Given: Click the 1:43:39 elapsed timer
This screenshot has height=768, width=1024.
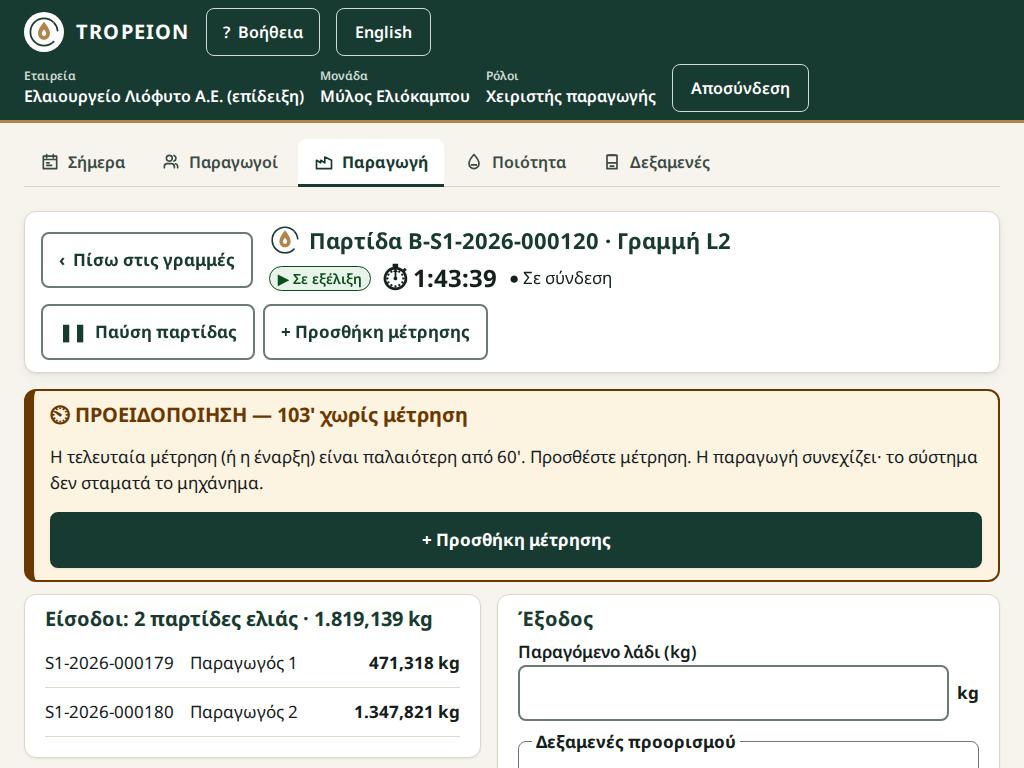Looking at the screenshot, I should pyautogui.click(x=455, y=279).
